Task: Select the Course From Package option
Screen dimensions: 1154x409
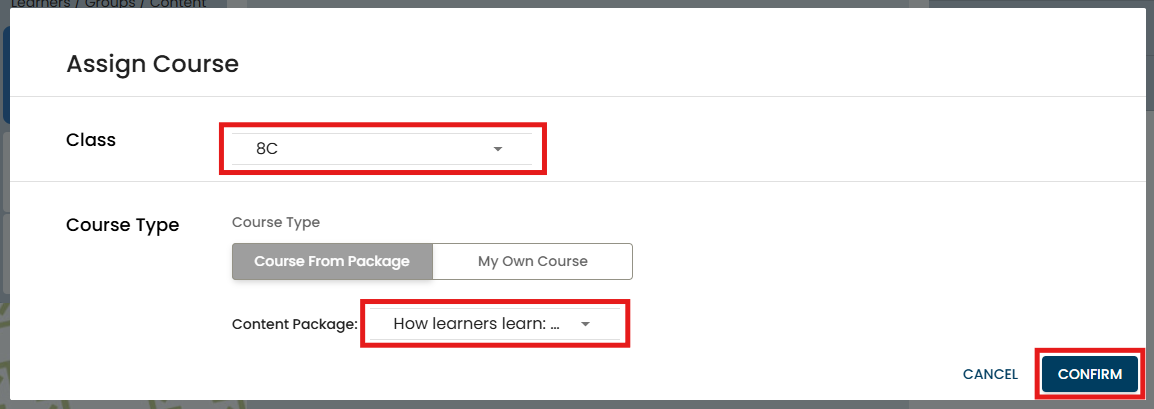Action: (x=332, y=261)
